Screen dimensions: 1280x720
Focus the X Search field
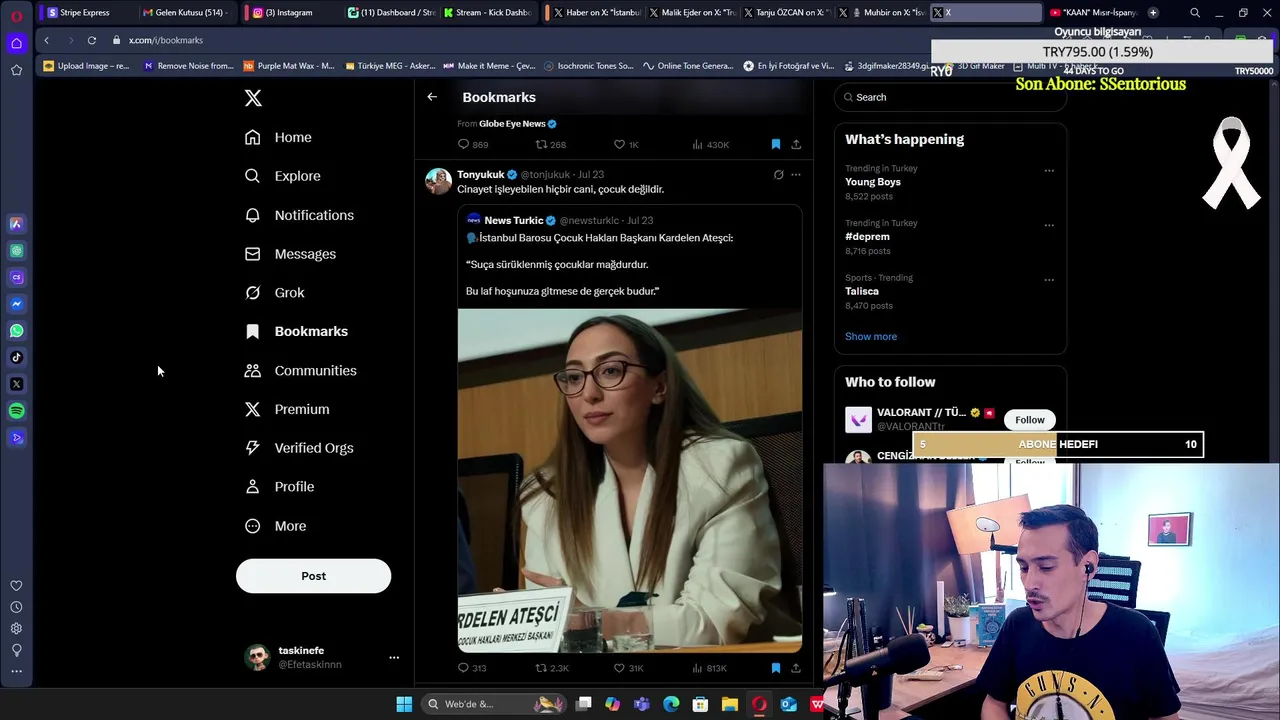pos(950,97)
